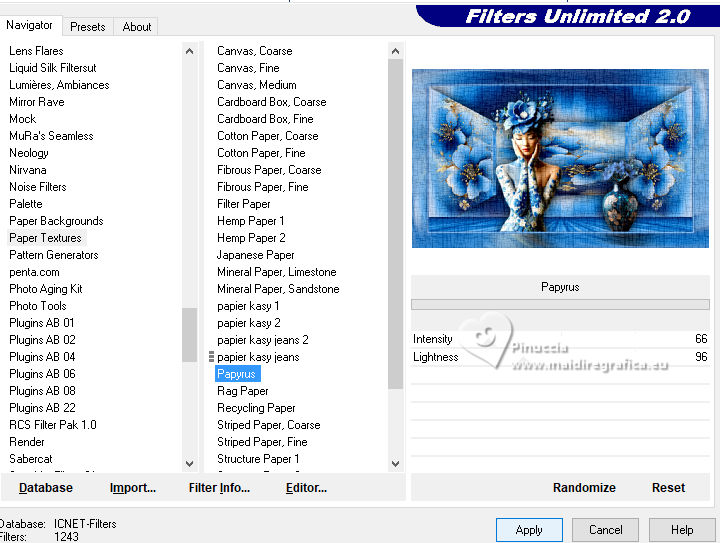Switch to the Navigator tab
The height and width of the screenshot is (543, 720).
29,25
